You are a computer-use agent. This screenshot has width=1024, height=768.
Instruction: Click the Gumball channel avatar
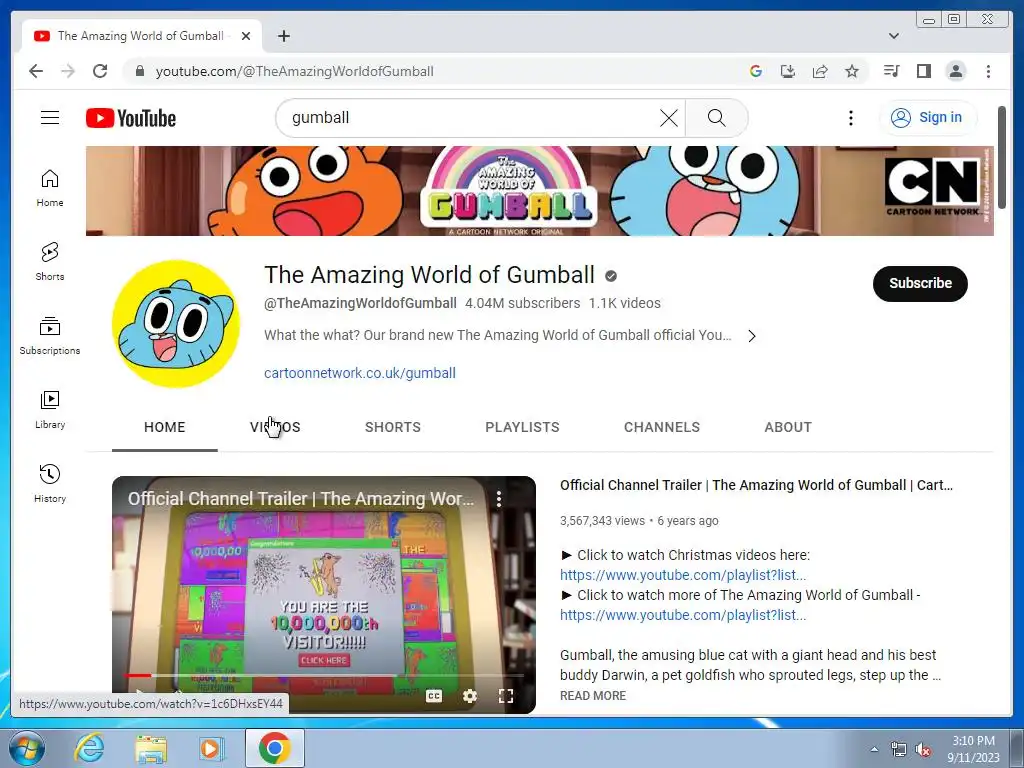(176, 323)
